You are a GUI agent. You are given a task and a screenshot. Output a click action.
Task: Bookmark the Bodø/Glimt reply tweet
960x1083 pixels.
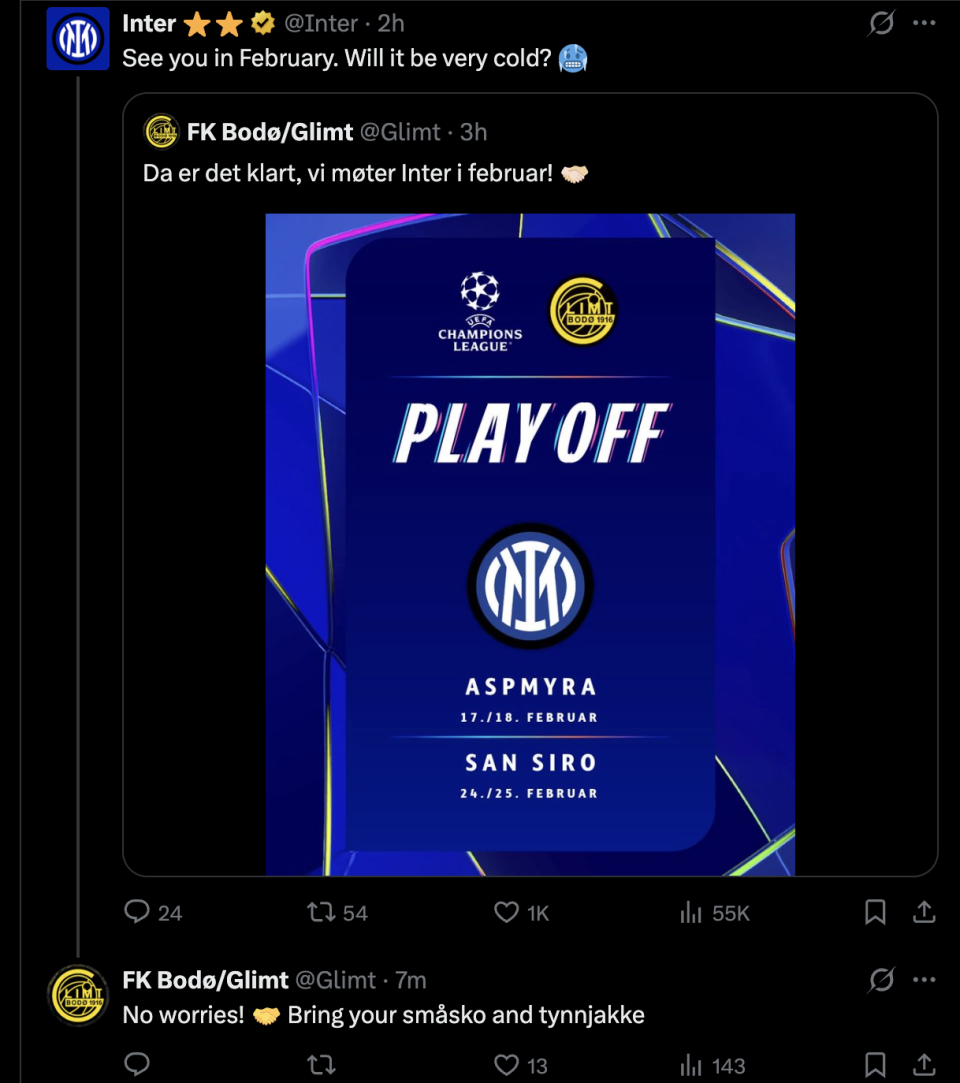coord(875,1065)
